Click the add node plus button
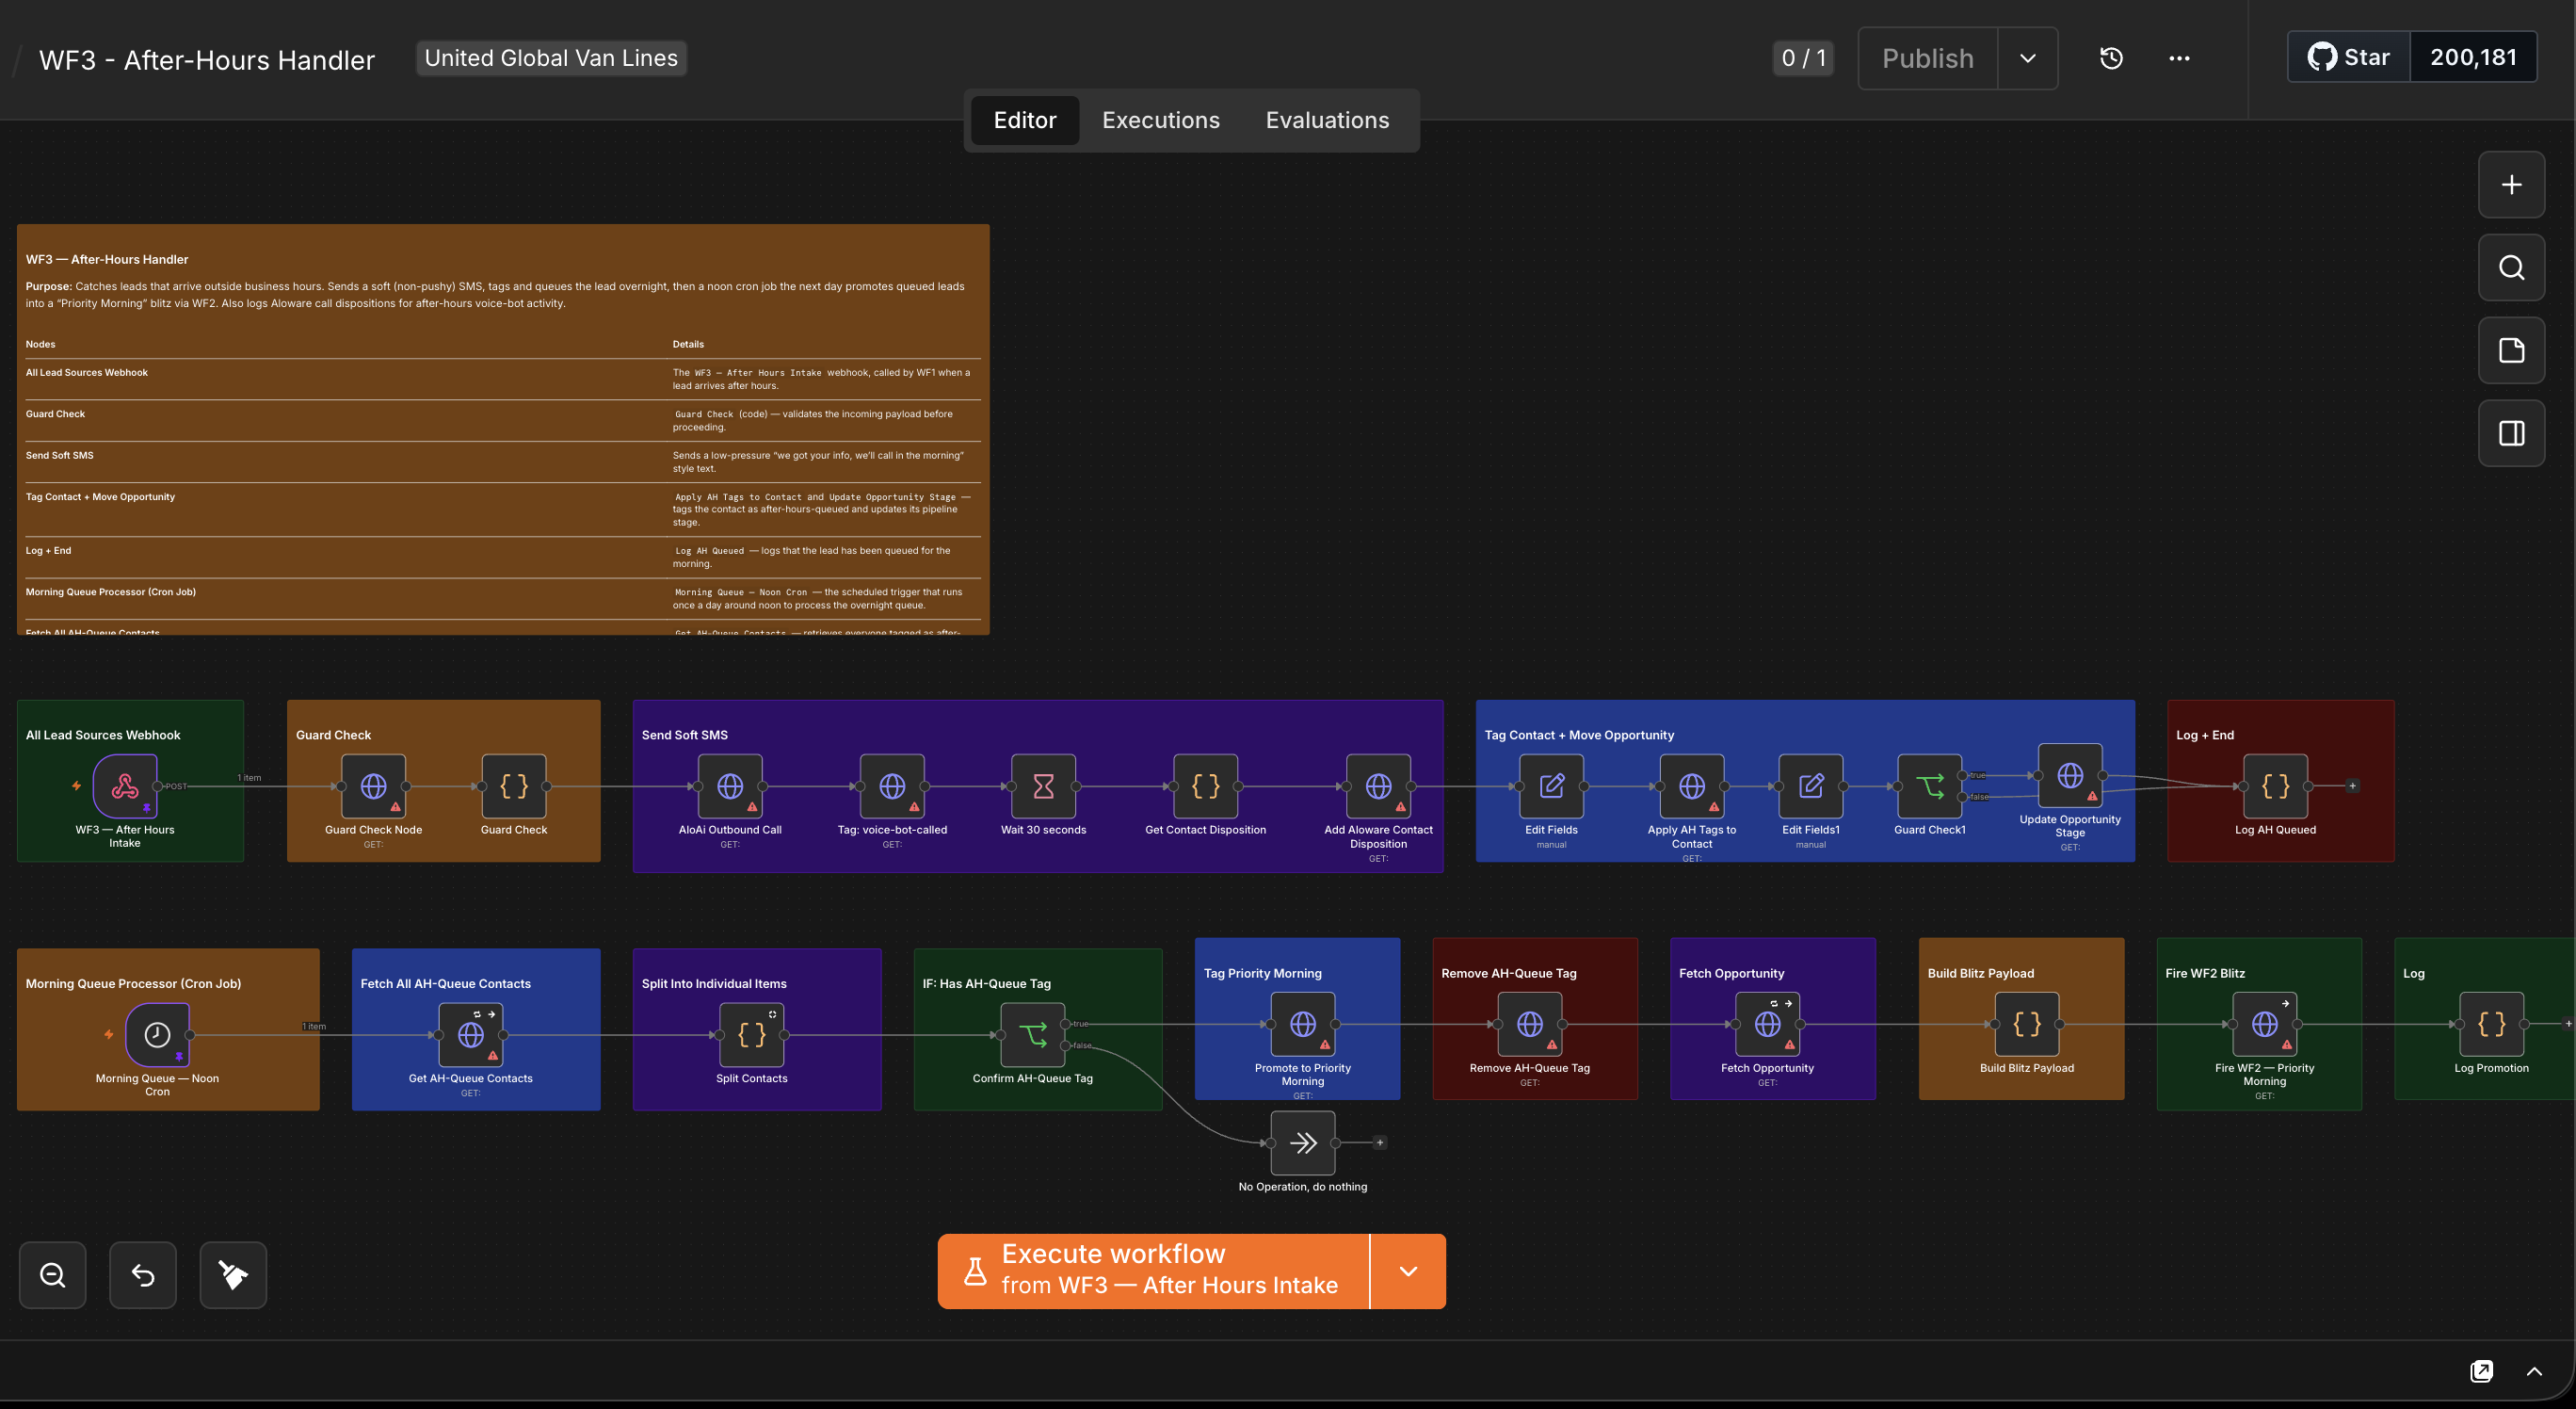 2511,185
